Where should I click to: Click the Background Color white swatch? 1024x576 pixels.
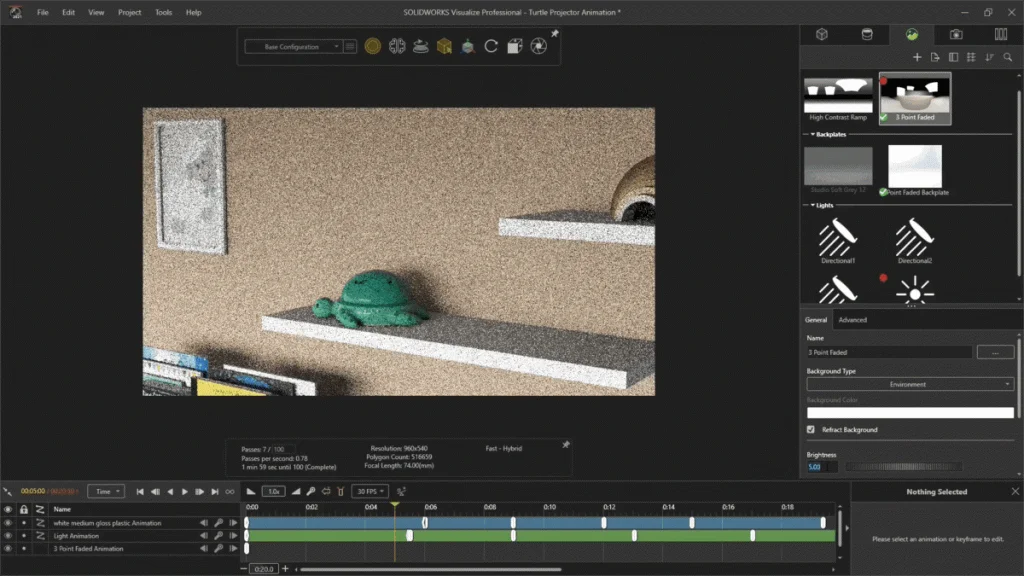click(910, 413)
